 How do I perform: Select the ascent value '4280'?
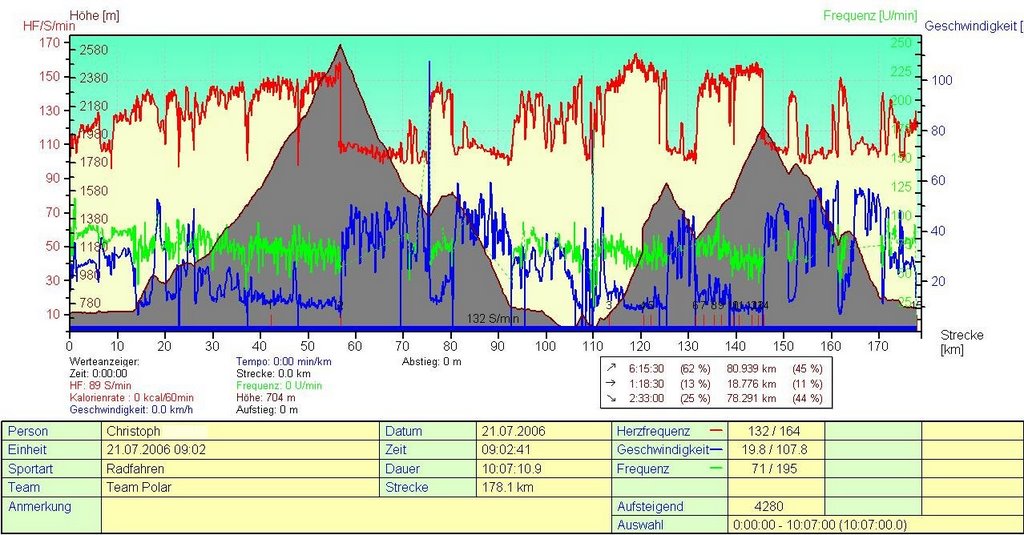(x=769, y=506)
